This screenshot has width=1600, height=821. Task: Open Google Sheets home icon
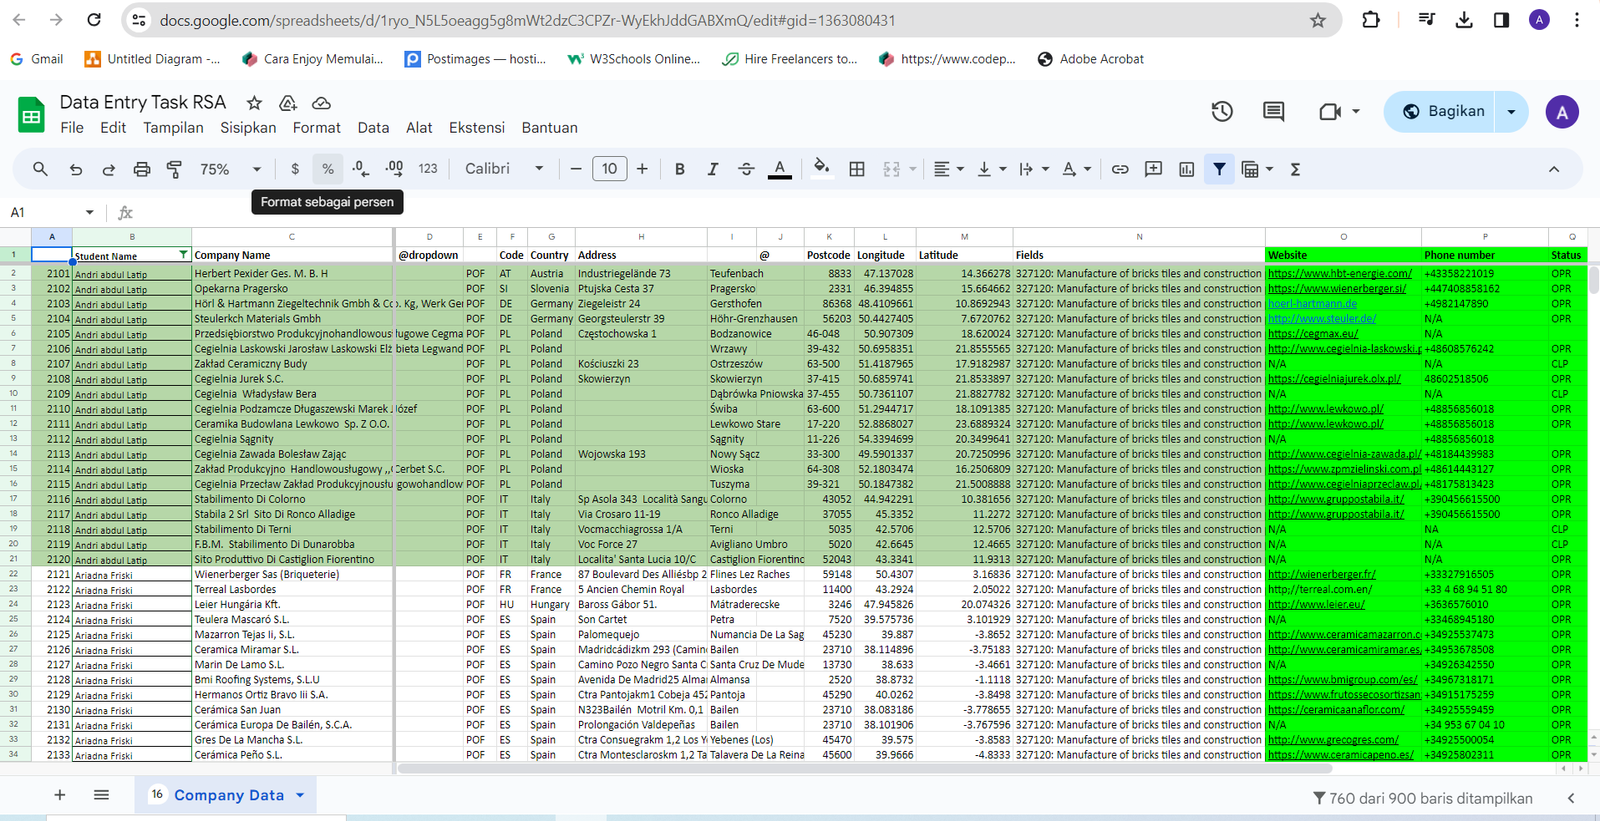click(x=32, y=115)
